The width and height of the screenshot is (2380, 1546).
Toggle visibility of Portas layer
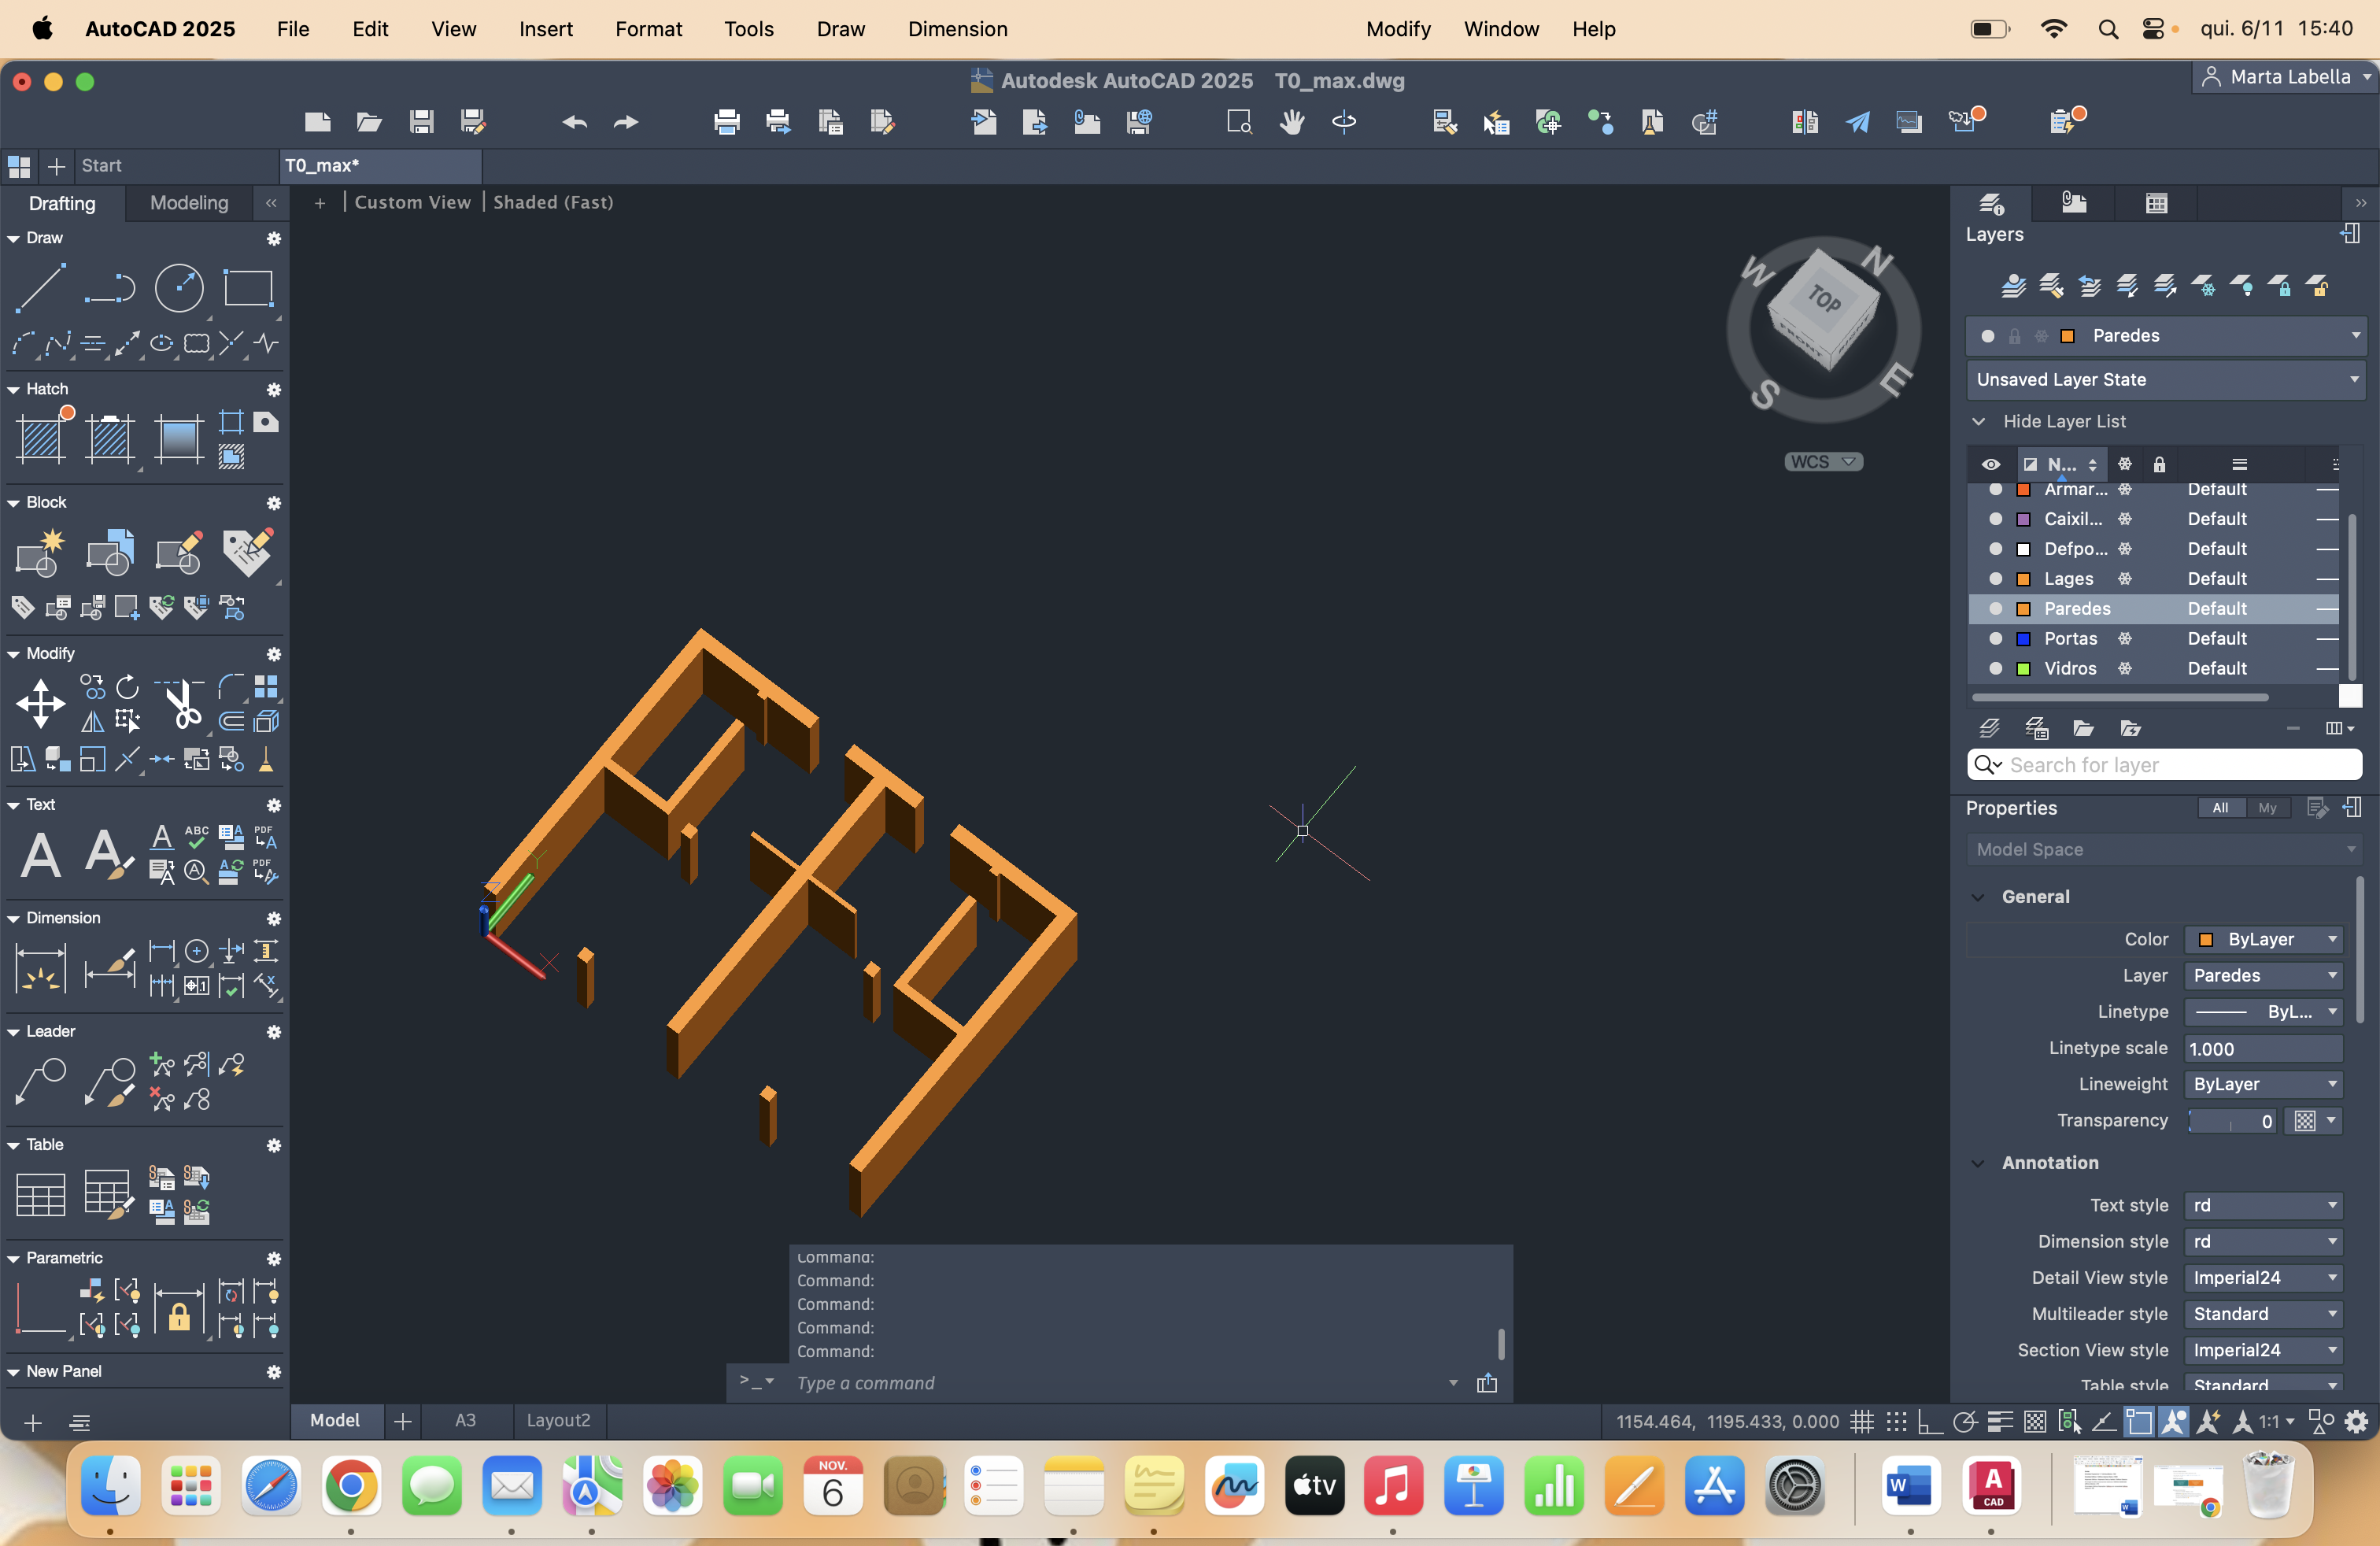(1995, 638)
